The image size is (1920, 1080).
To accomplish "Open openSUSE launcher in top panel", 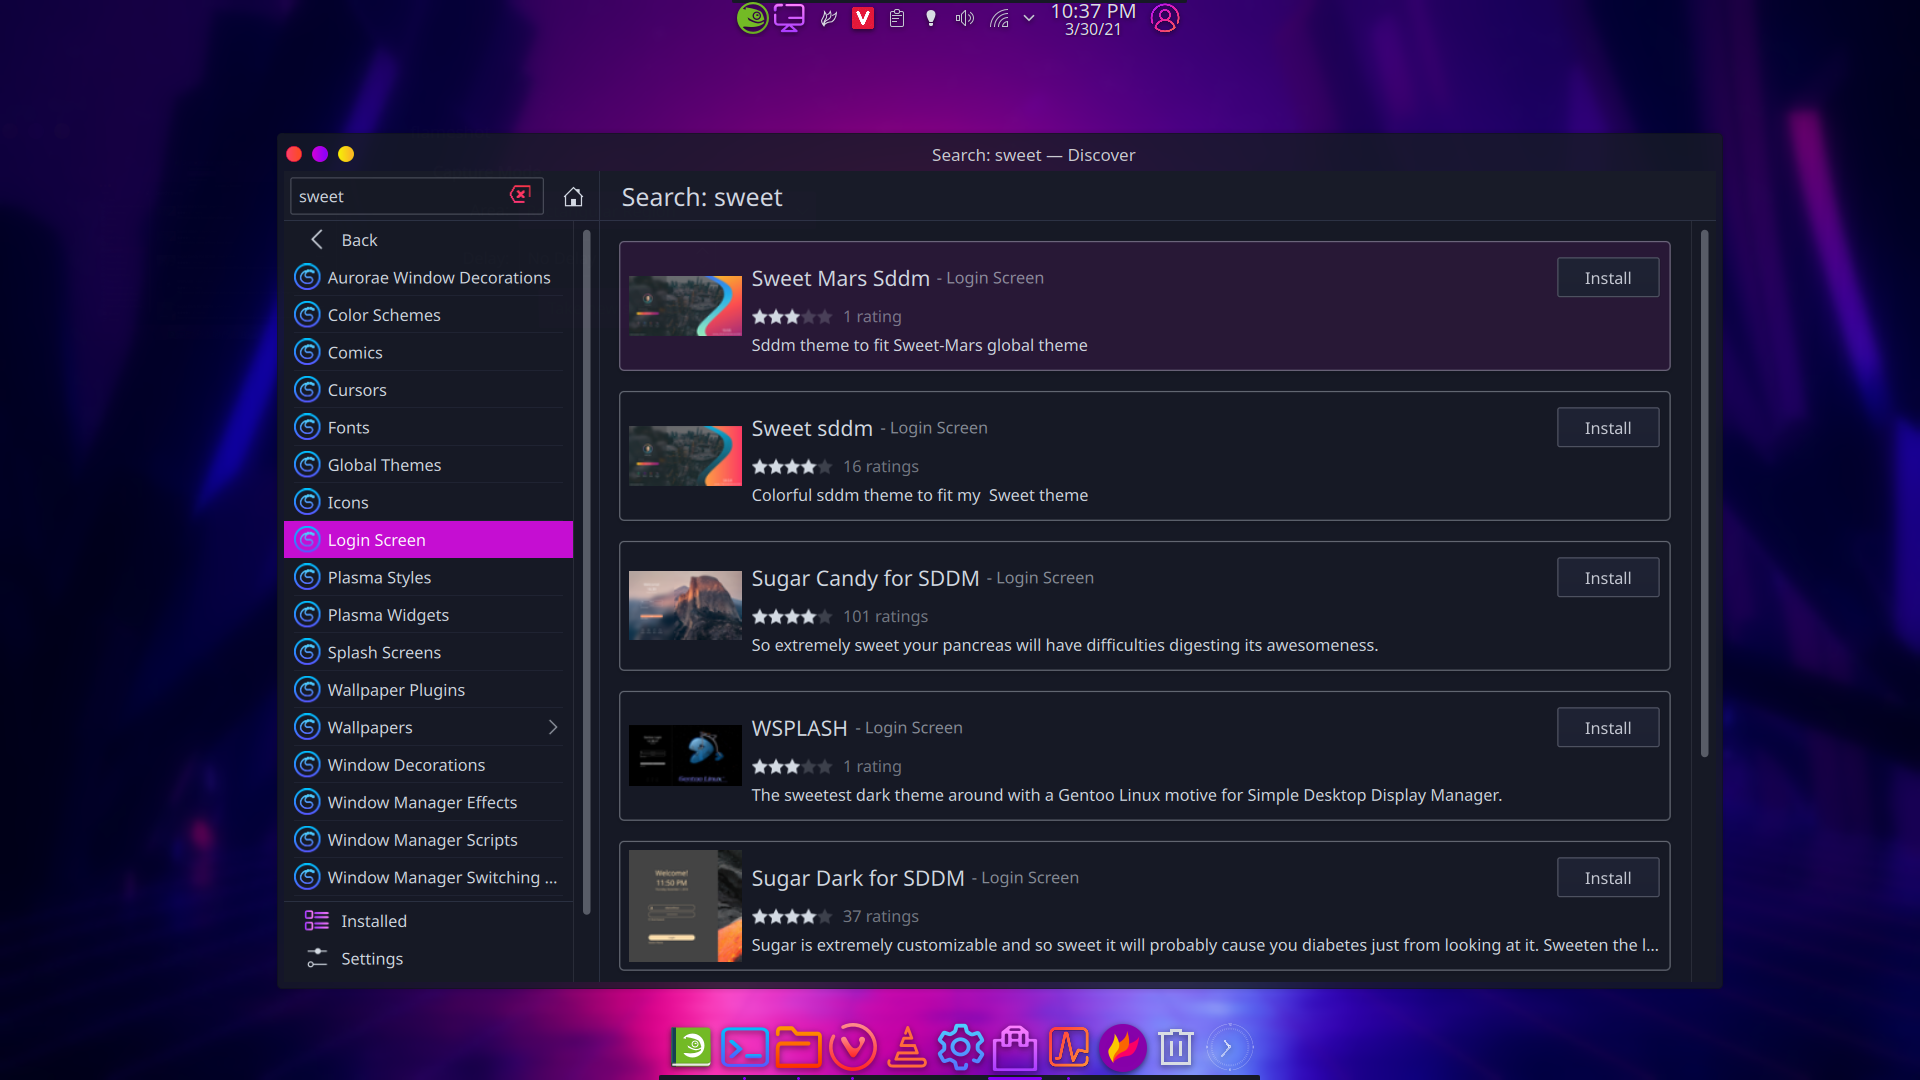I will [x=752, y=18].
